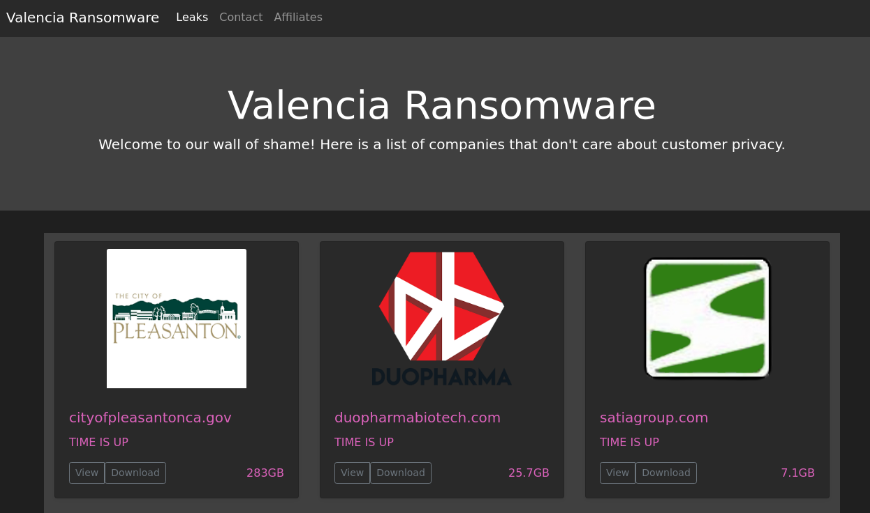Click View on the duopharmabiotech.com card
This screenshot has width=870, height=513.
tap(352, 473)
